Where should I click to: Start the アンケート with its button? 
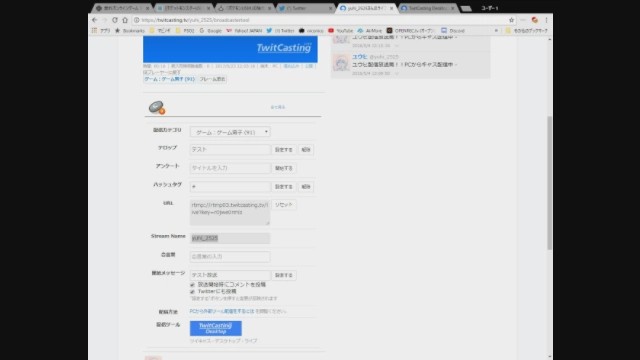tap(284, 168)
